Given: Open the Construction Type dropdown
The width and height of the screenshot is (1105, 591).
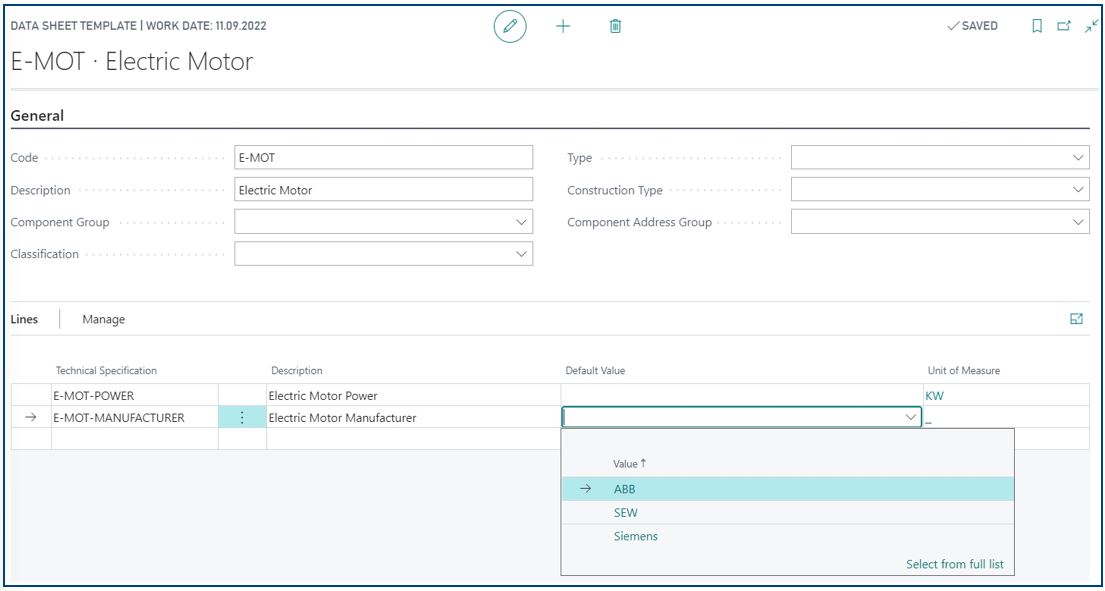Looking at the screenshot, I should pyautogui.click(x=1078, y=190).
